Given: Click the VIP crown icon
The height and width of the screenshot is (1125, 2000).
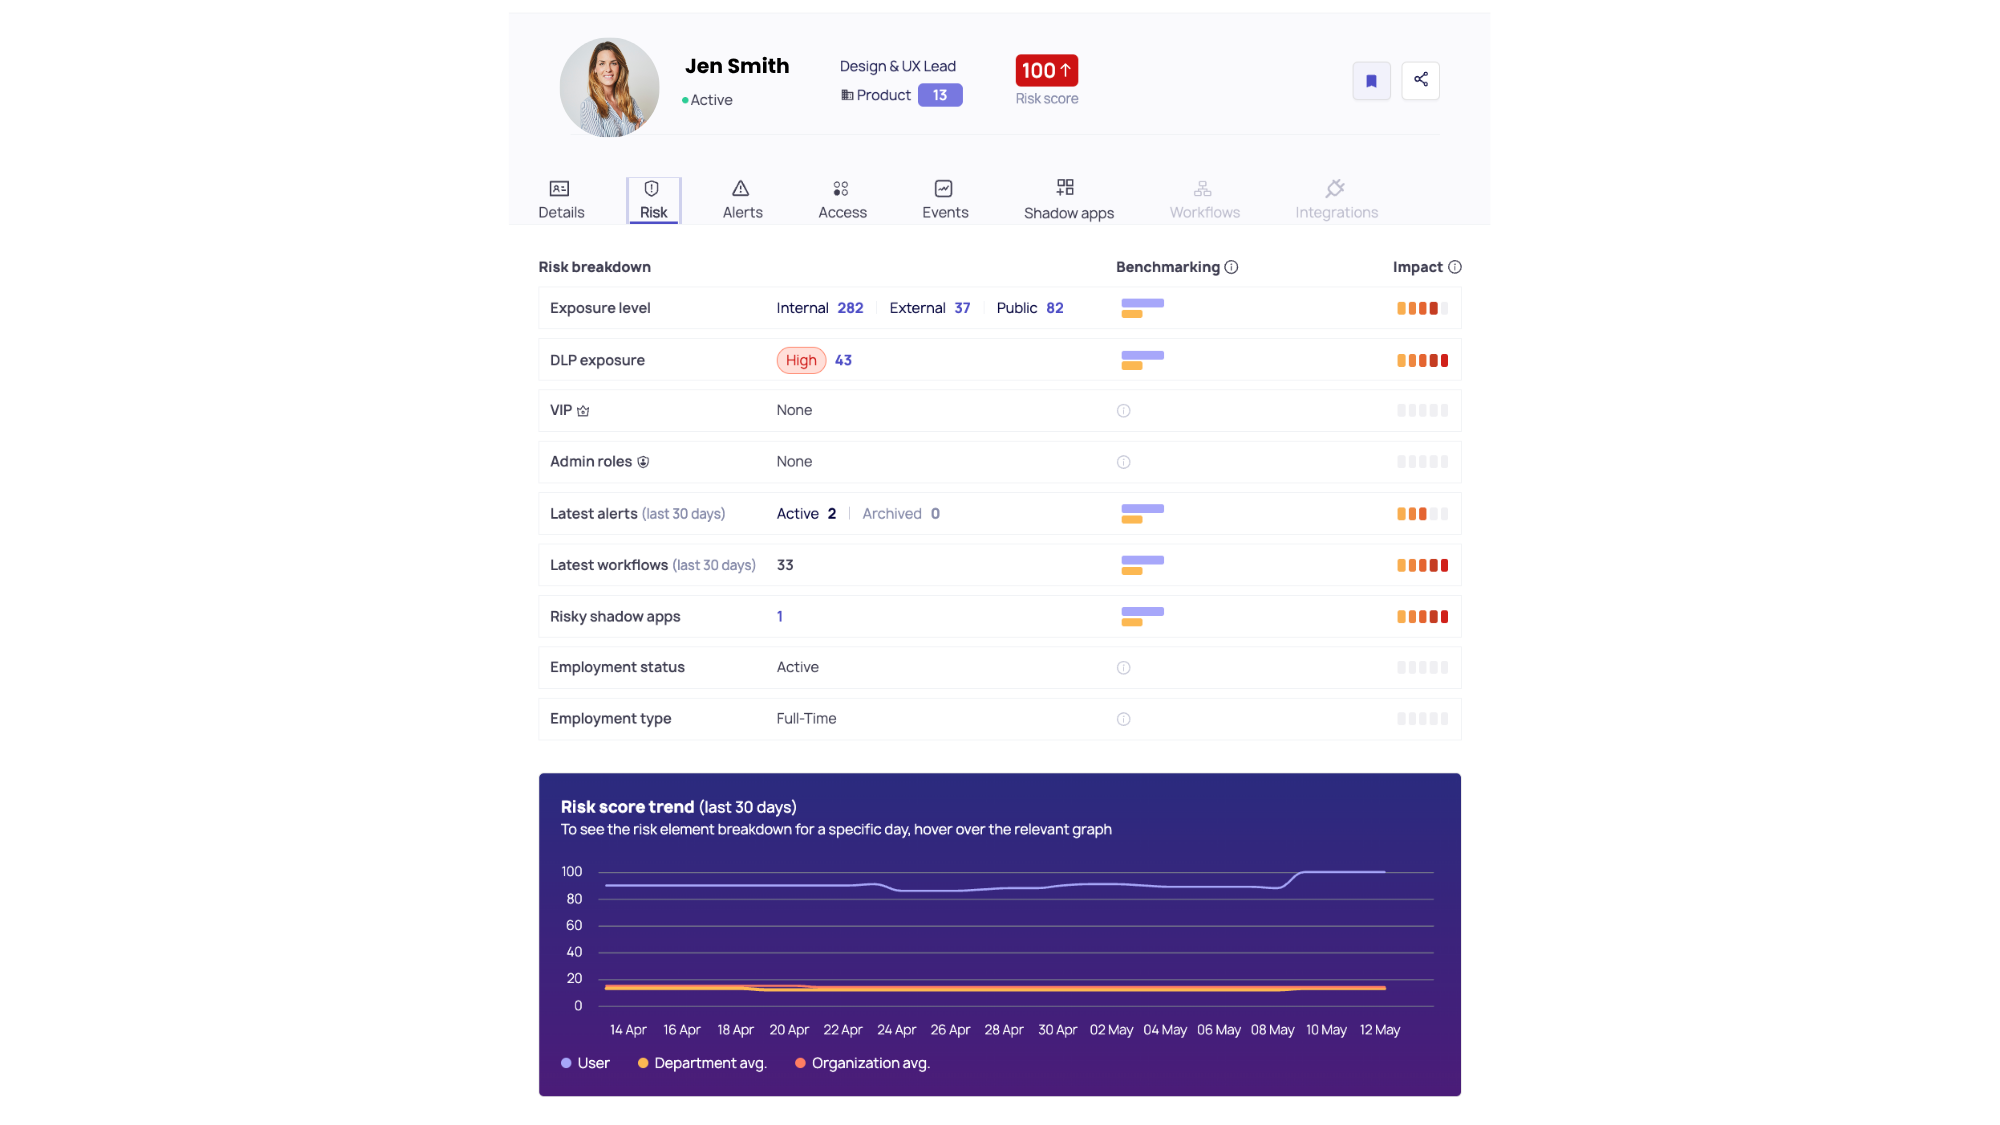Looking at the screenshot, I should tap(583, 411).
